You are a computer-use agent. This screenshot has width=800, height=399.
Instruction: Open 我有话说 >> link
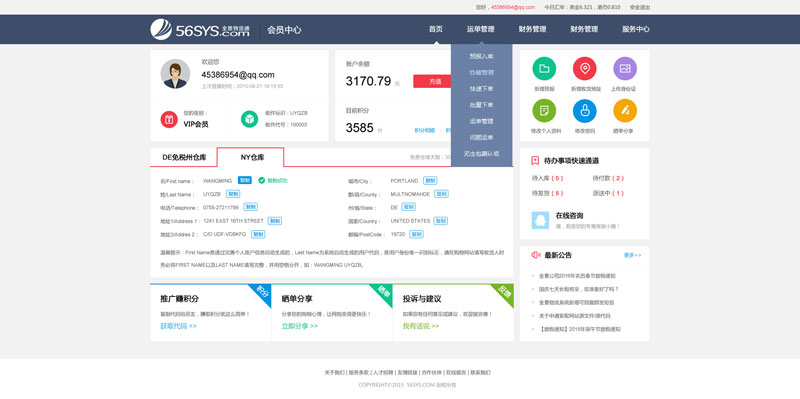coord(420,326)
